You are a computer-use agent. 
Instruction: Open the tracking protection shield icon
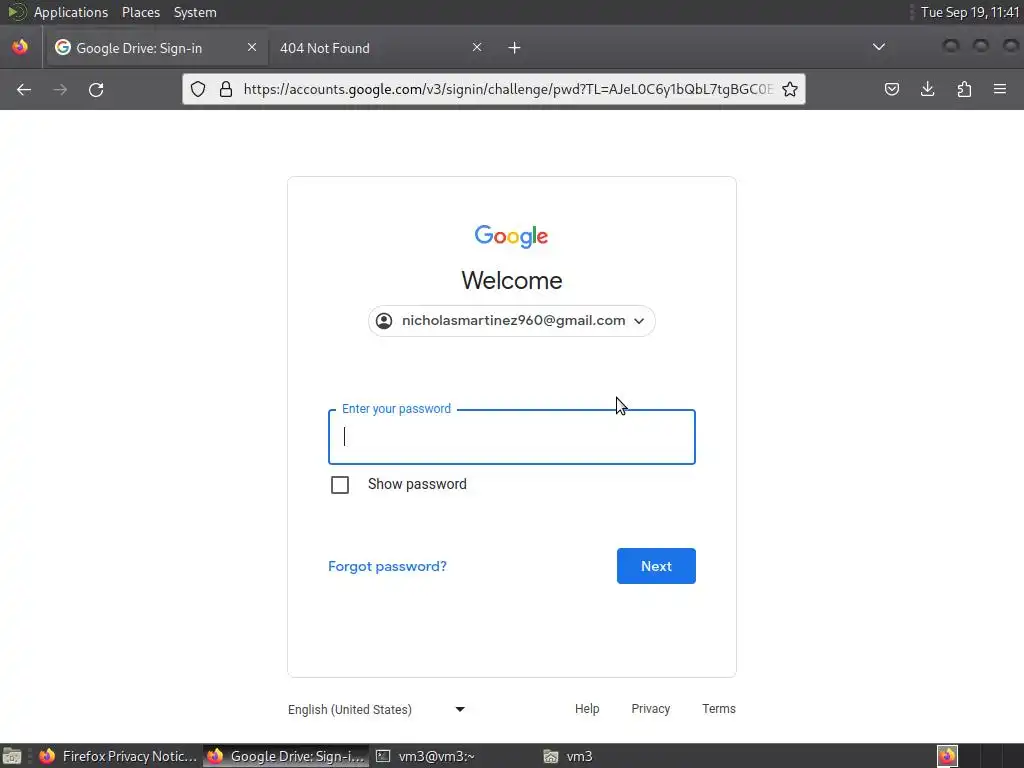click(198, 89)
